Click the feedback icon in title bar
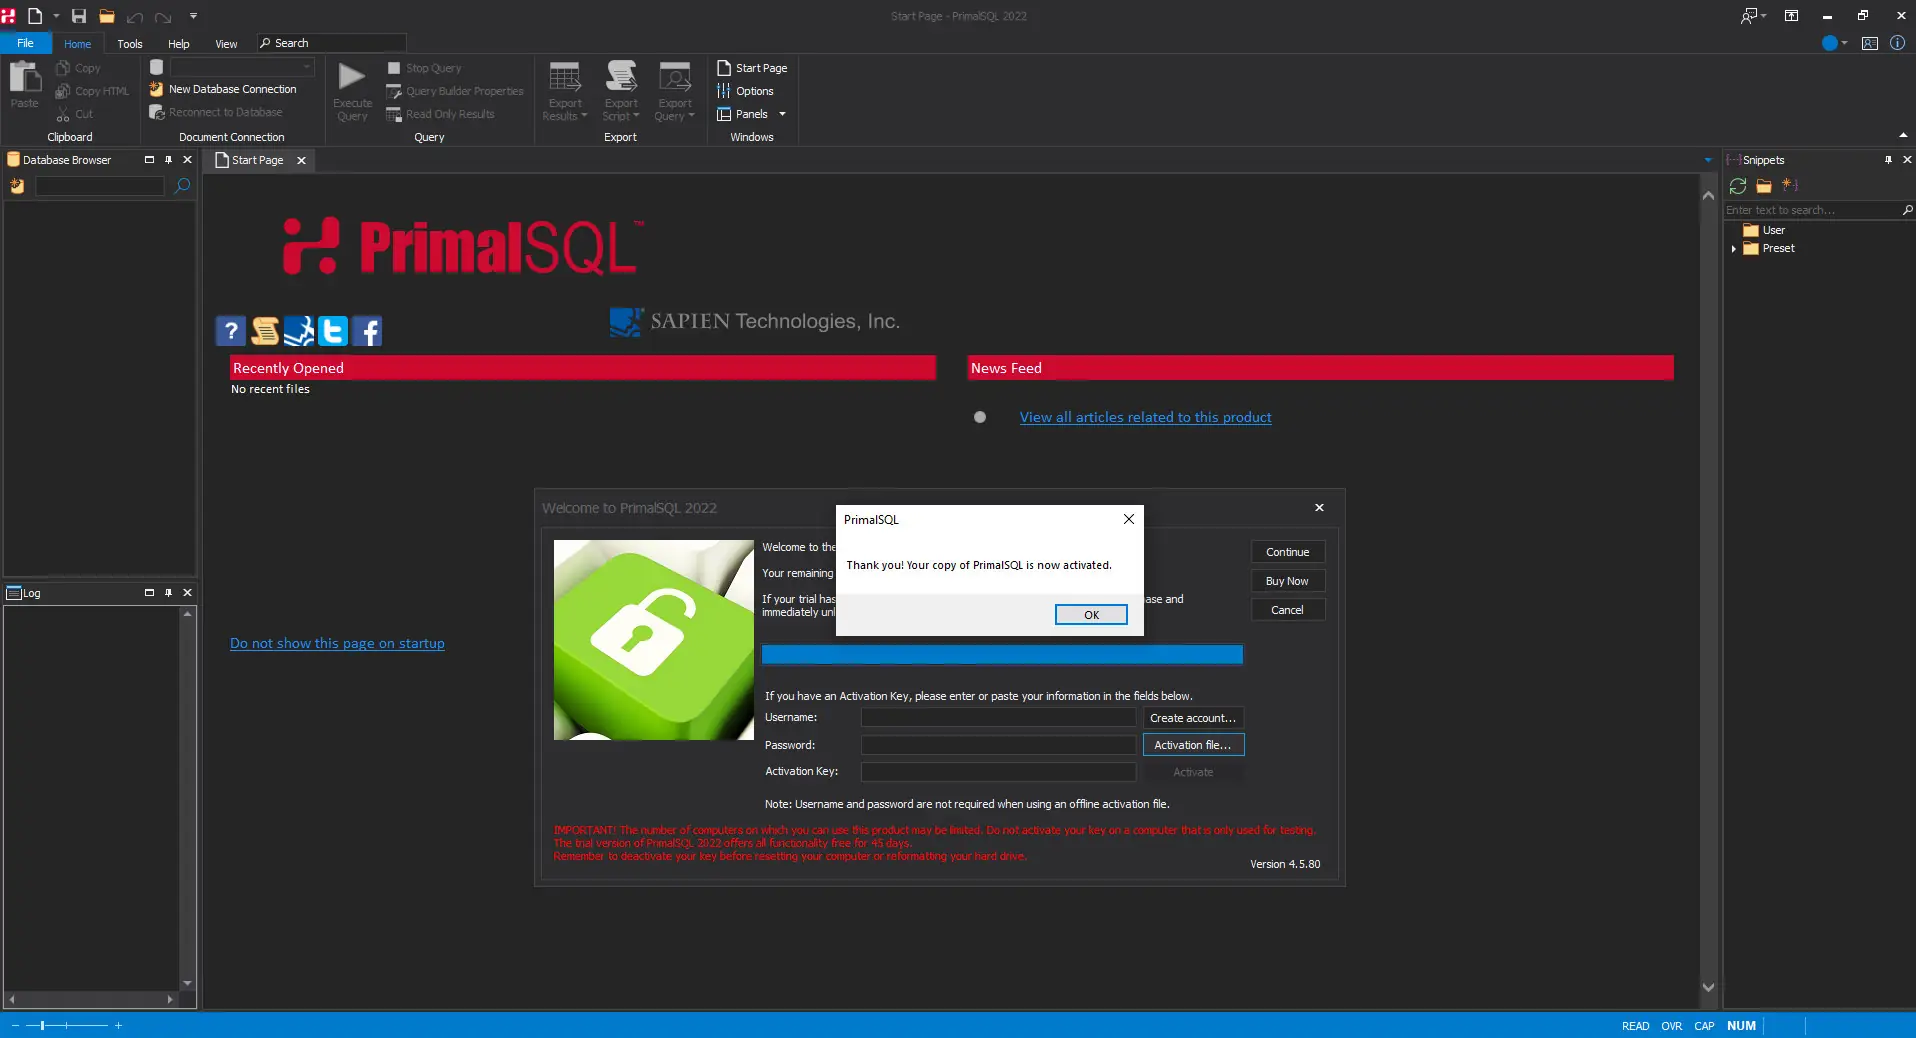 click(x=1752, y=16)
